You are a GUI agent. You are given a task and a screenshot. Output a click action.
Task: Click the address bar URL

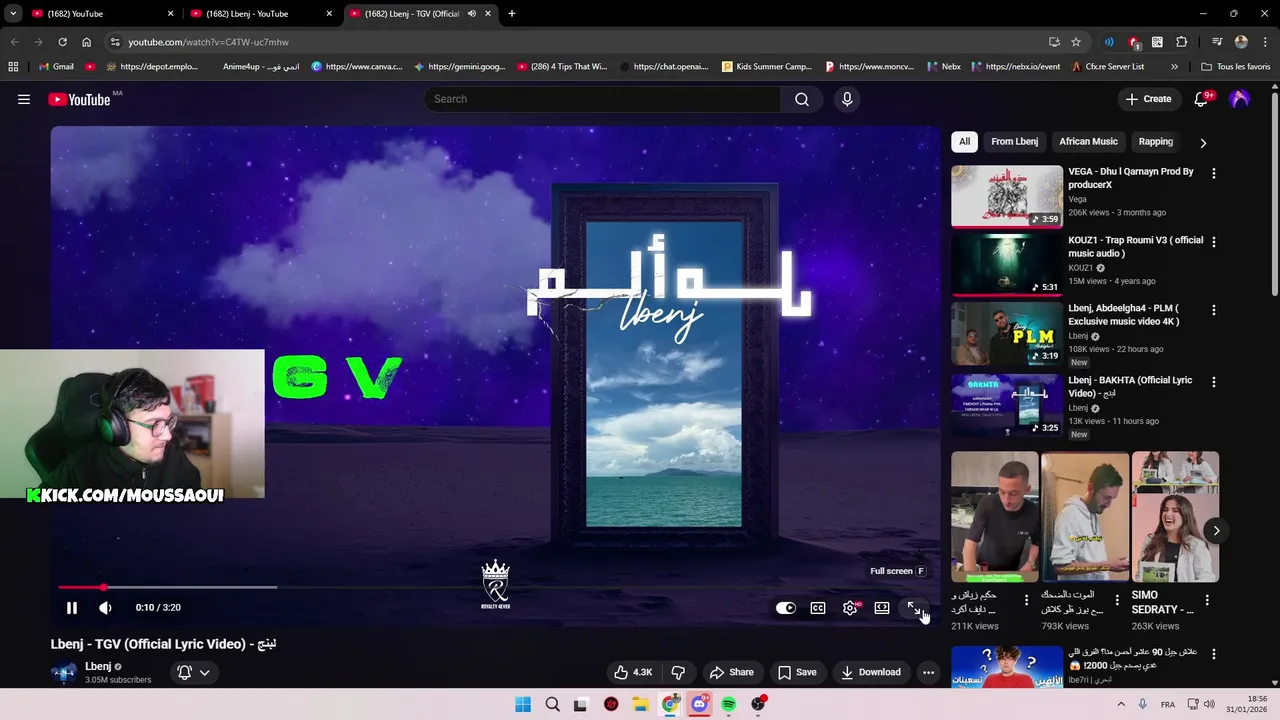point(208,42)
